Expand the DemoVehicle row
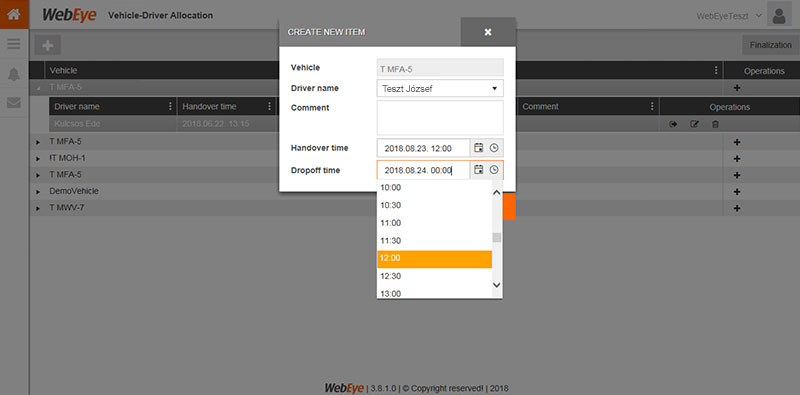800x395 pixels. 38,192
